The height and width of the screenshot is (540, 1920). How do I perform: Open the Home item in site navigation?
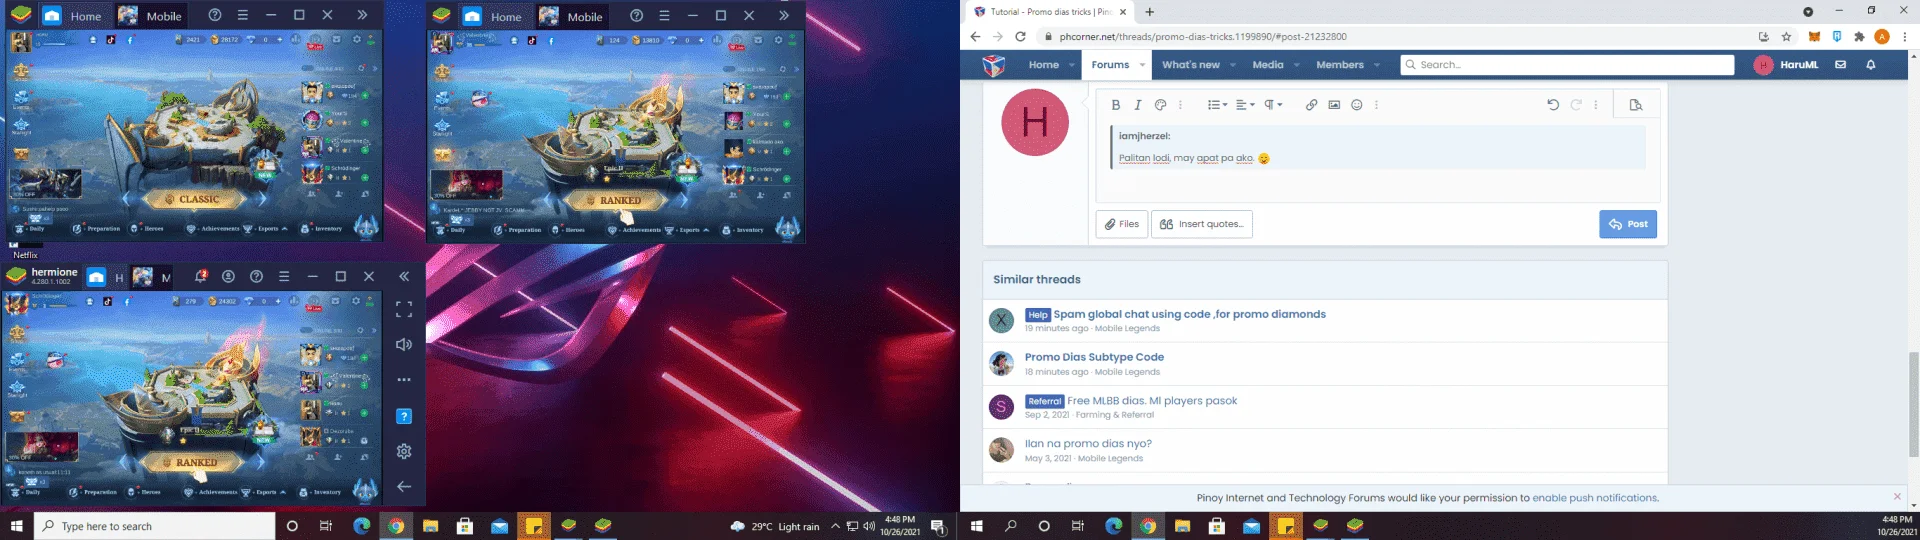click(x=1044, y=65)
